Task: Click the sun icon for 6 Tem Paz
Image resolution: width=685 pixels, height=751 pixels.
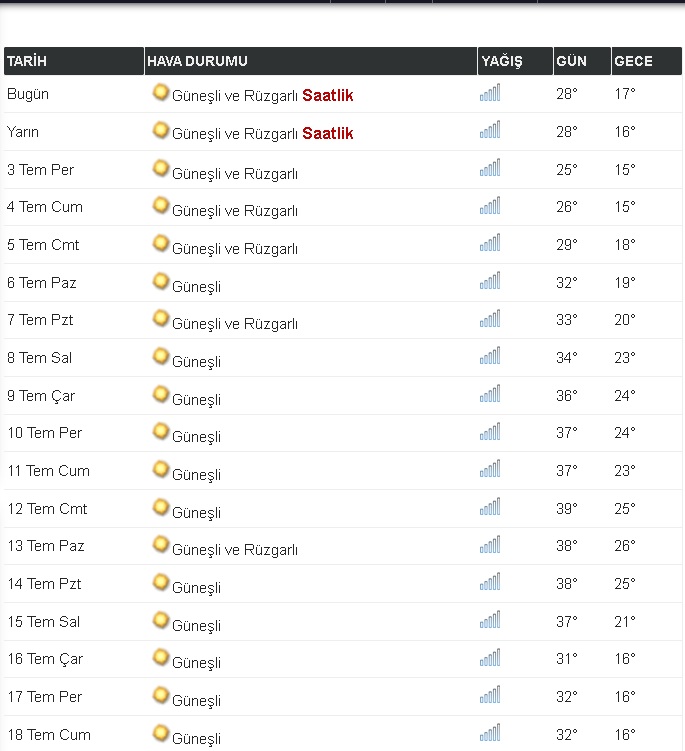Action: coord(160,281)
